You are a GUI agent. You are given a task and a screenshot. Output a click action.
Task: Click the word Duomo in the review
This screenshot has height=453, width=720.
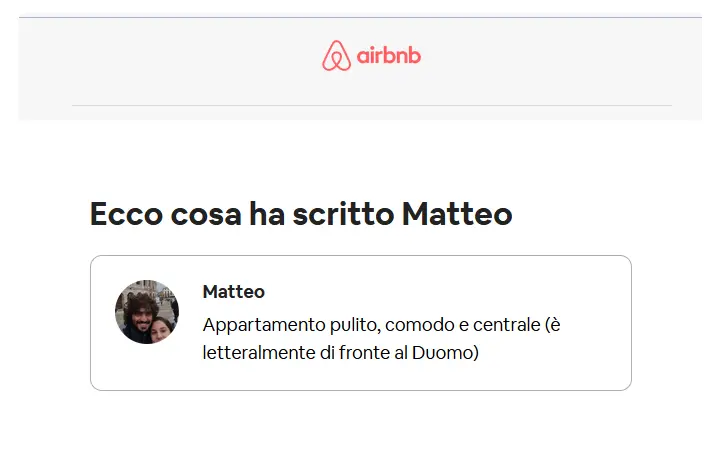(x=445, y=353)
